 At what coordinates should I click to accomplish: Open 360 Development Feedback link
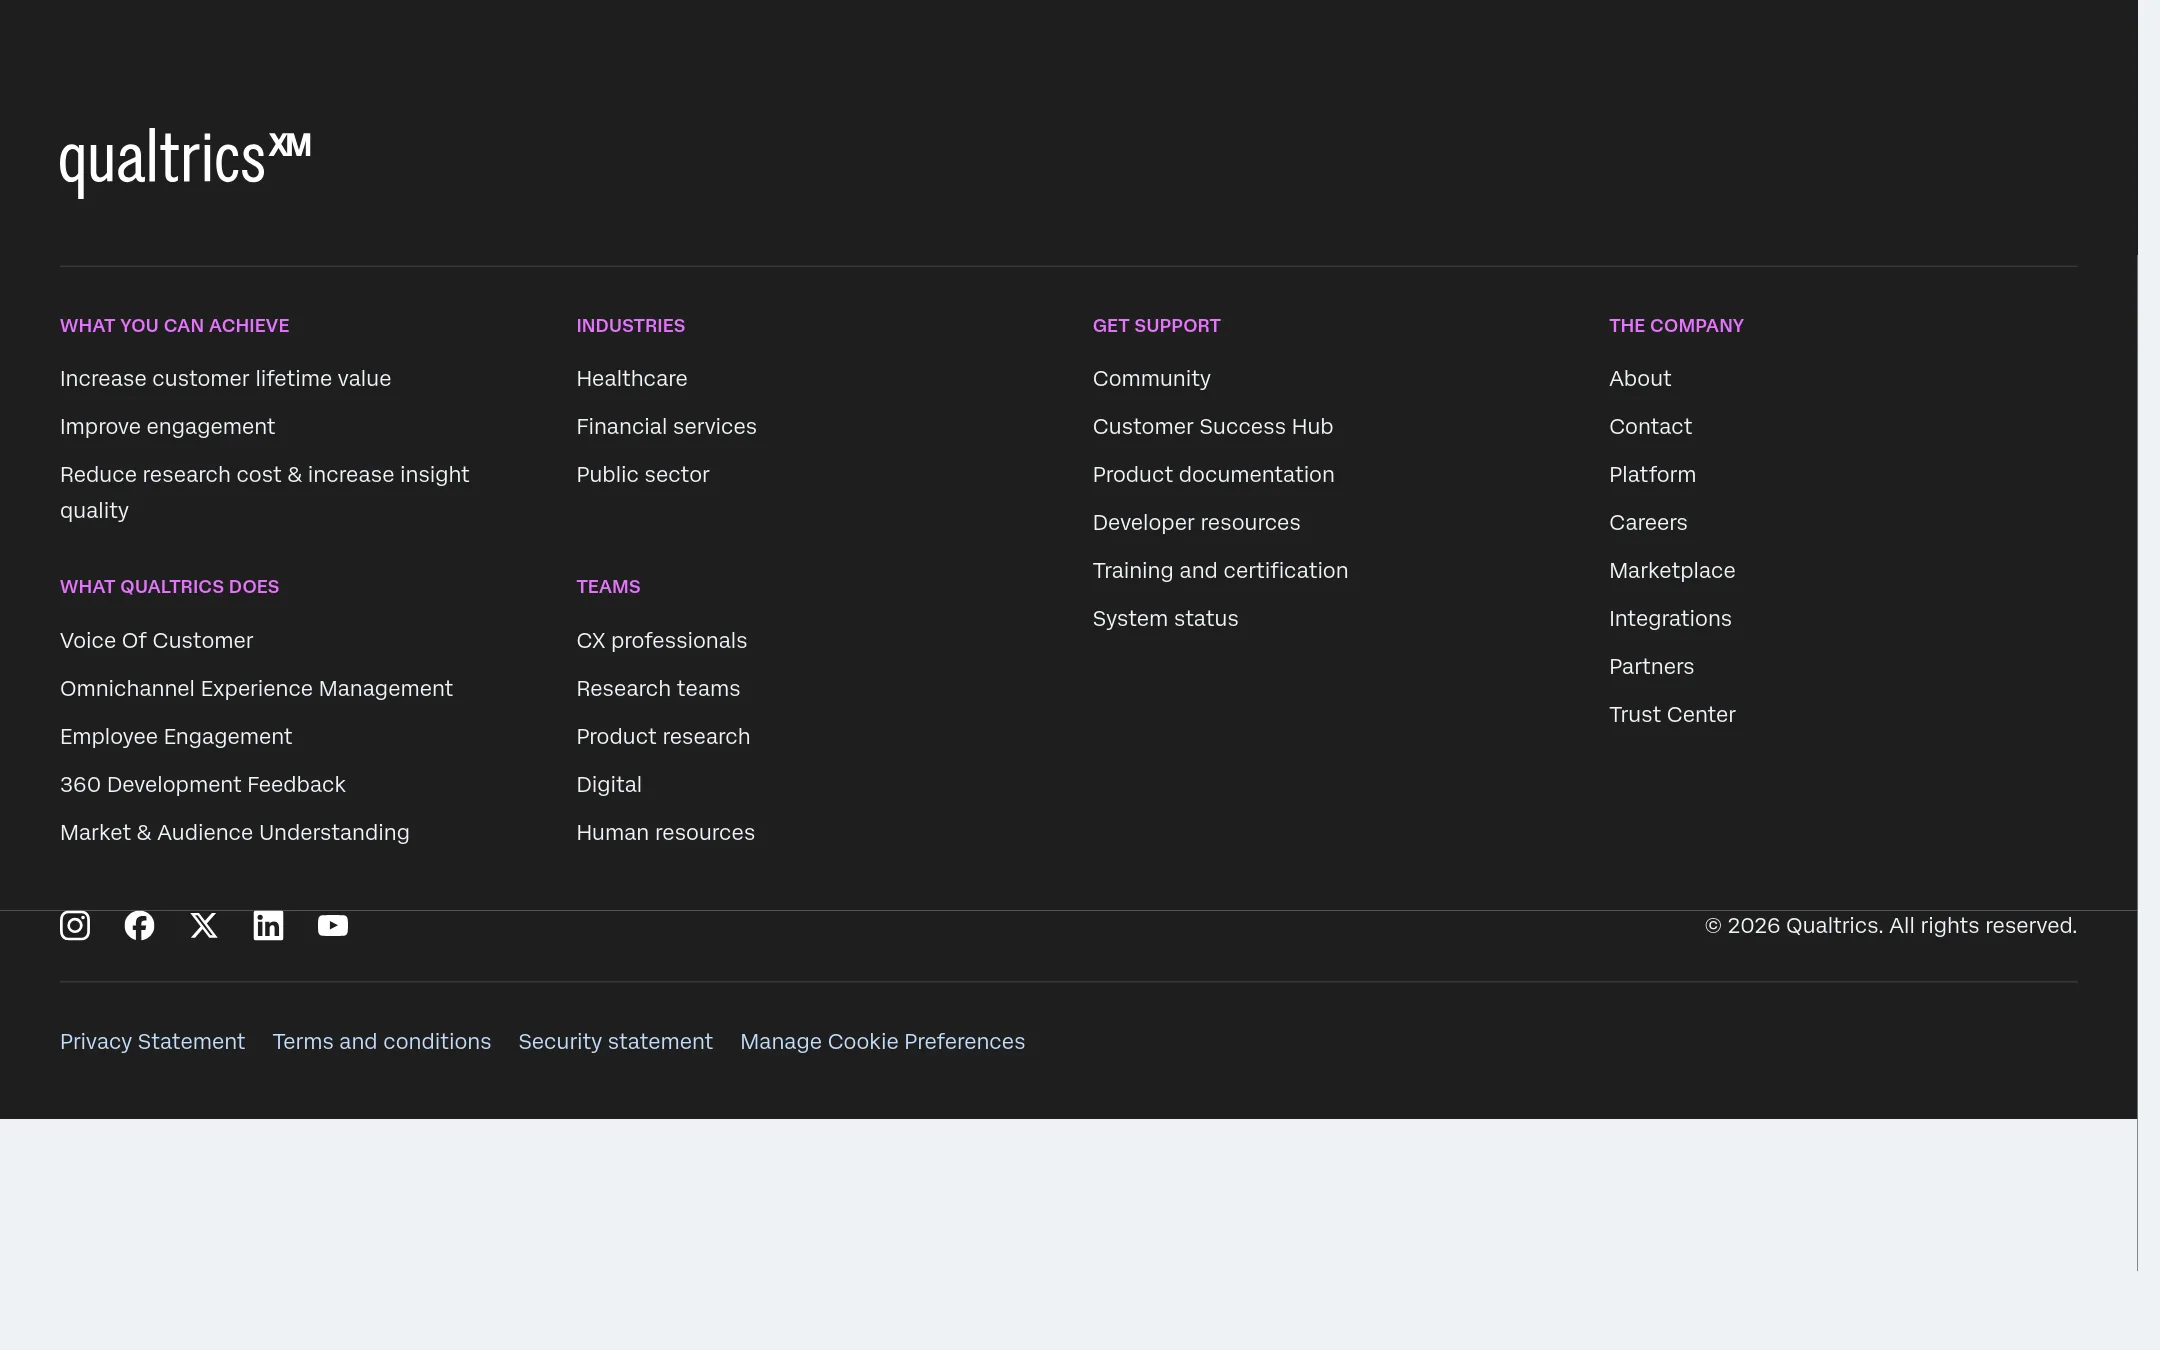[x=202, y=785]
